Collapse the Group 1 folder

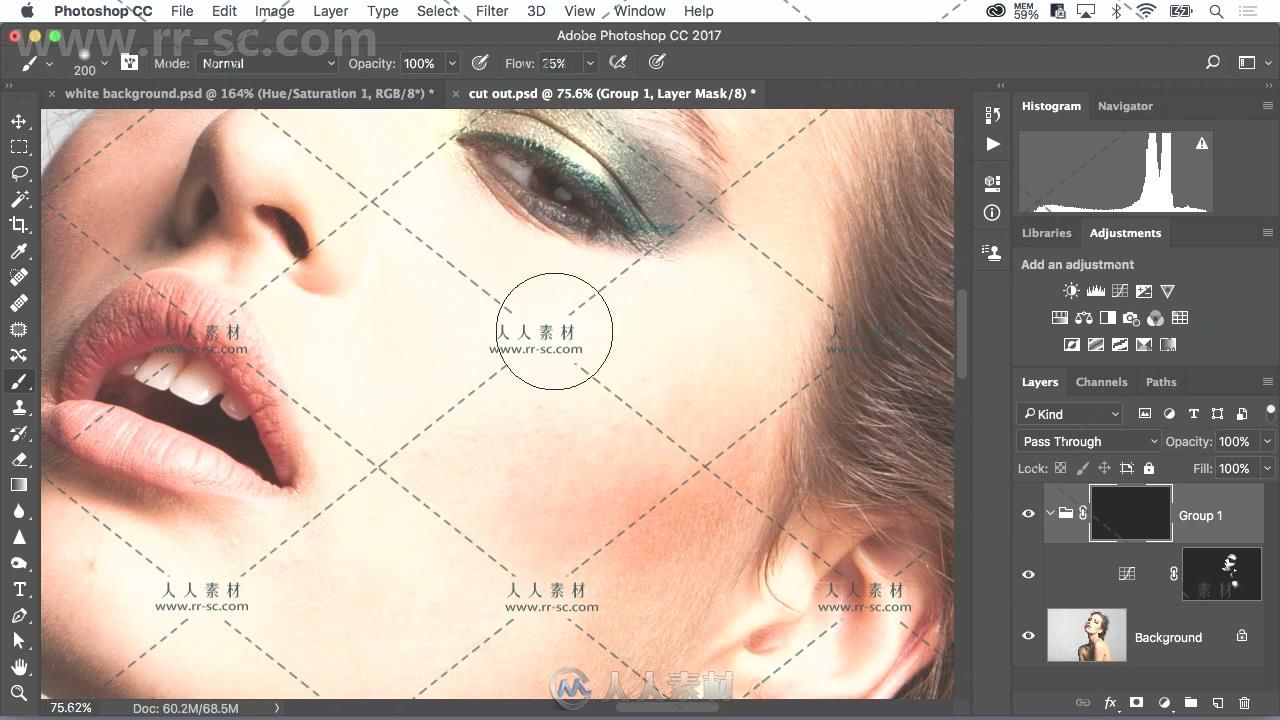[x=1050, y=514]
